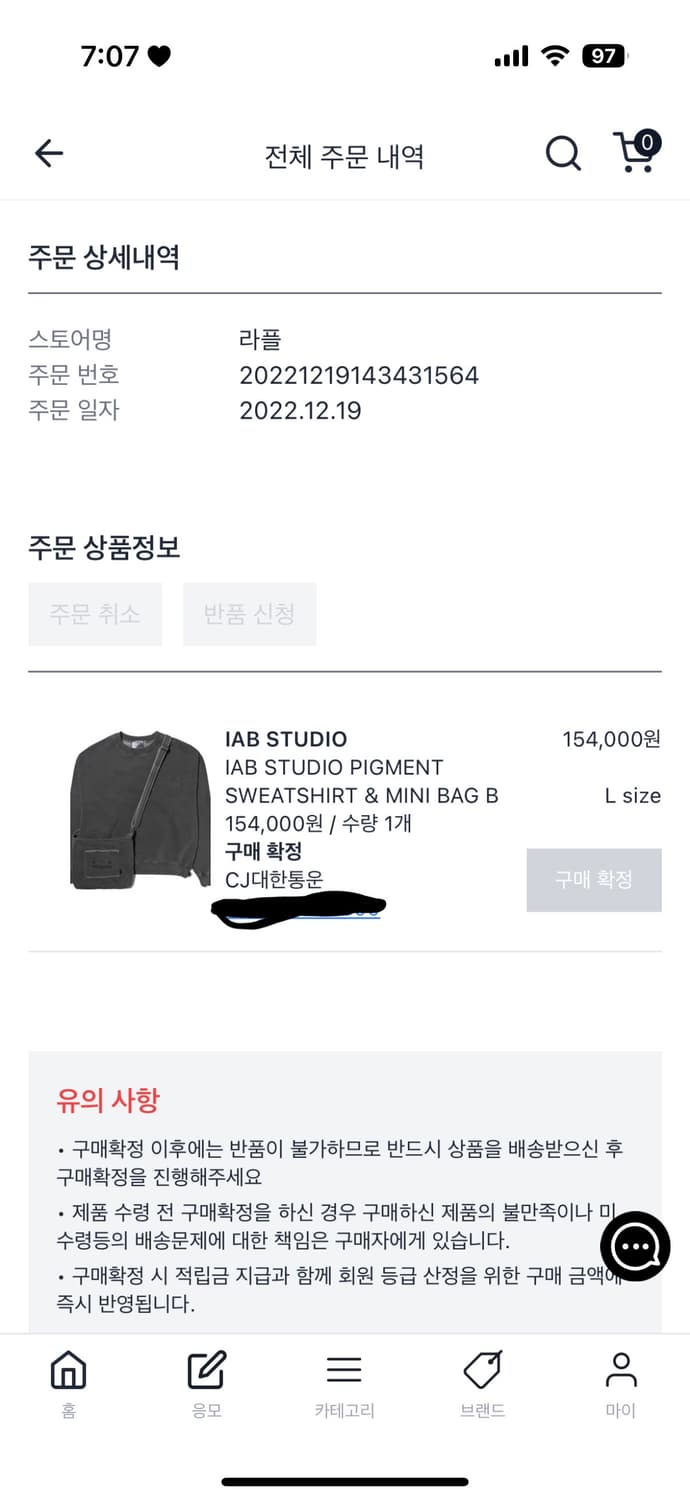
Task: Tap the home icon (홈)
Action: (68, 1370)
